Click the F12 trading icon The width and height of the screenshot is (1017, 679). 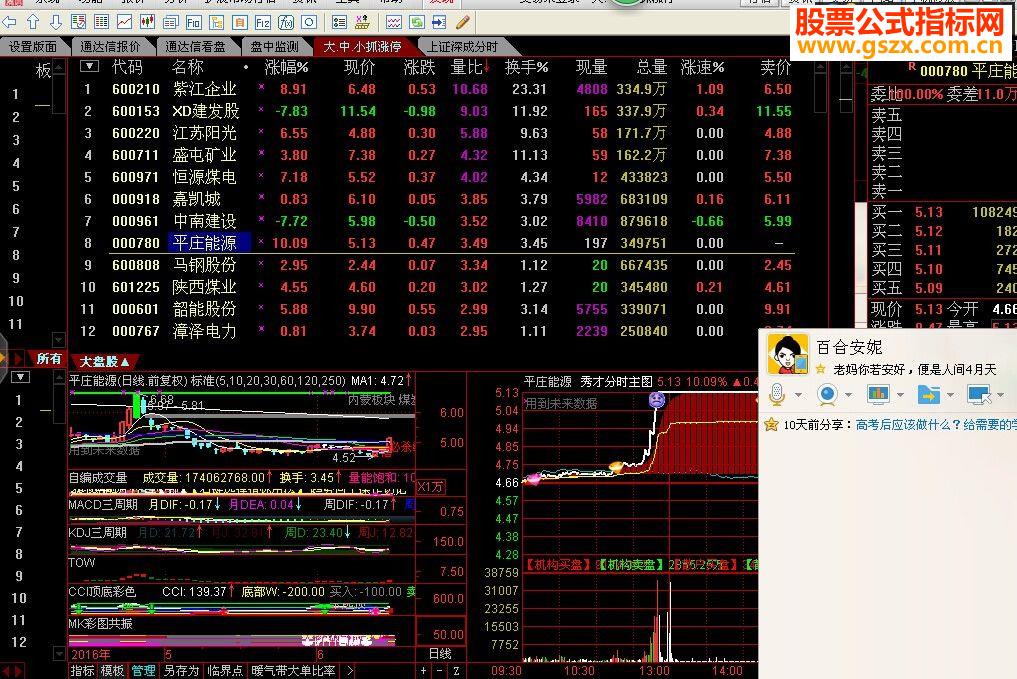click(x=263, y=23)
